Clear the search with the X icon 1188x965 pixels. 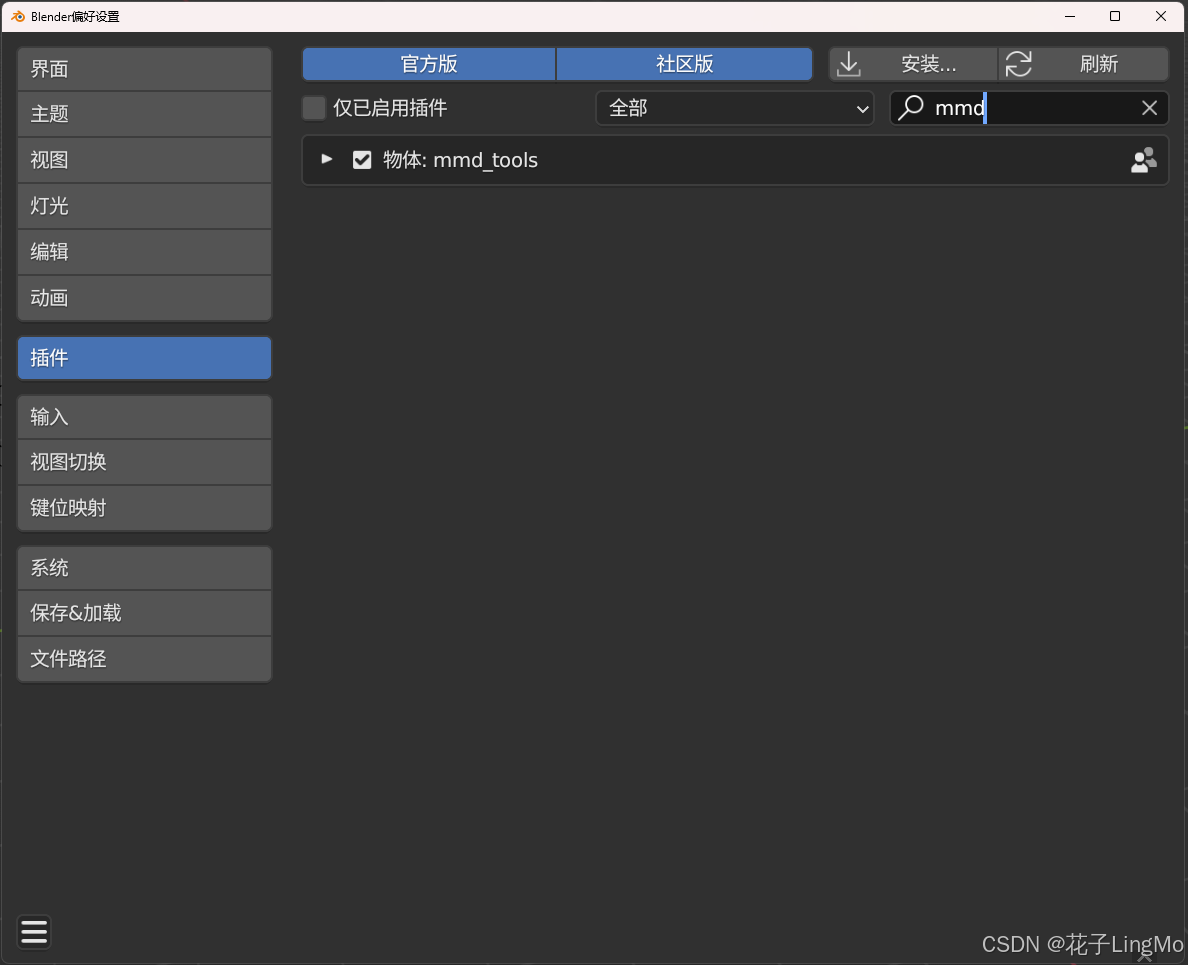pos(1149,108)
